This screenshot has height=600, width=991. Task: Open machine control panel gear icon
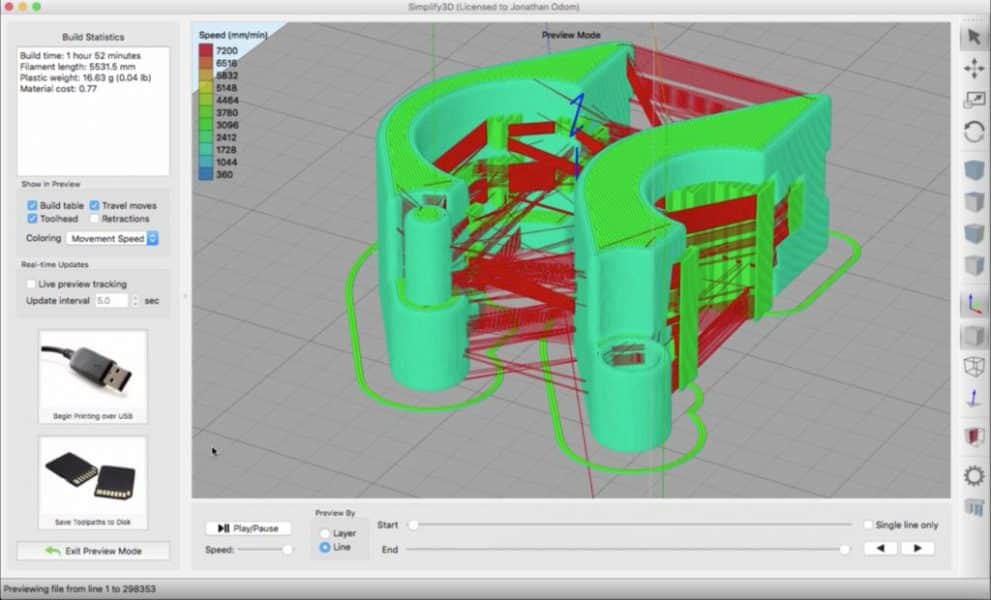point(974,475)
